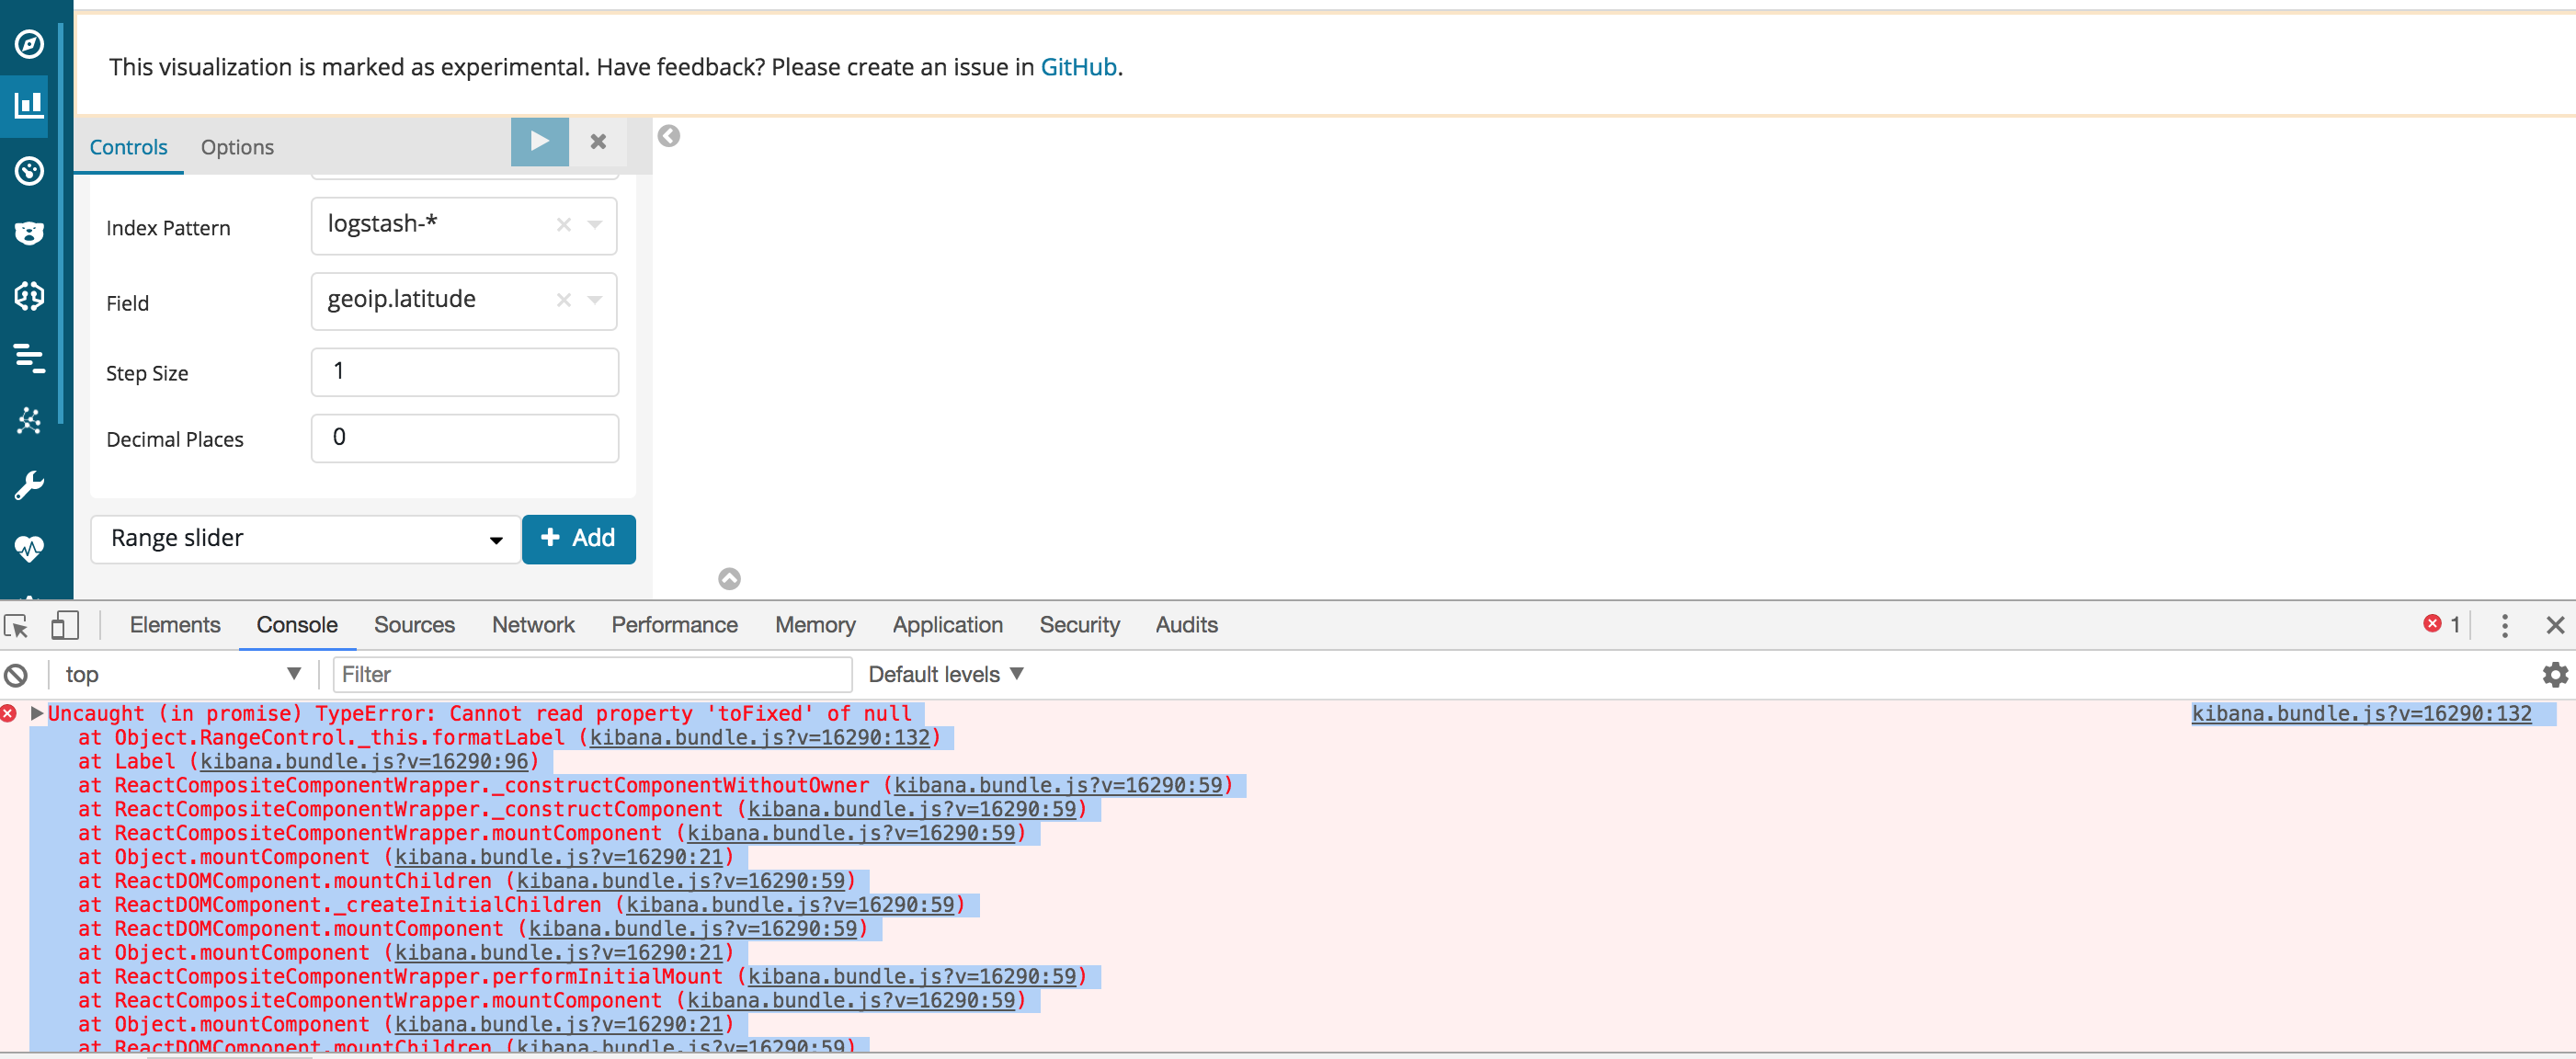The image size is (2576, 1059).
Task: Open the DevTools Performance tab
Action: (x=675, y=625)
